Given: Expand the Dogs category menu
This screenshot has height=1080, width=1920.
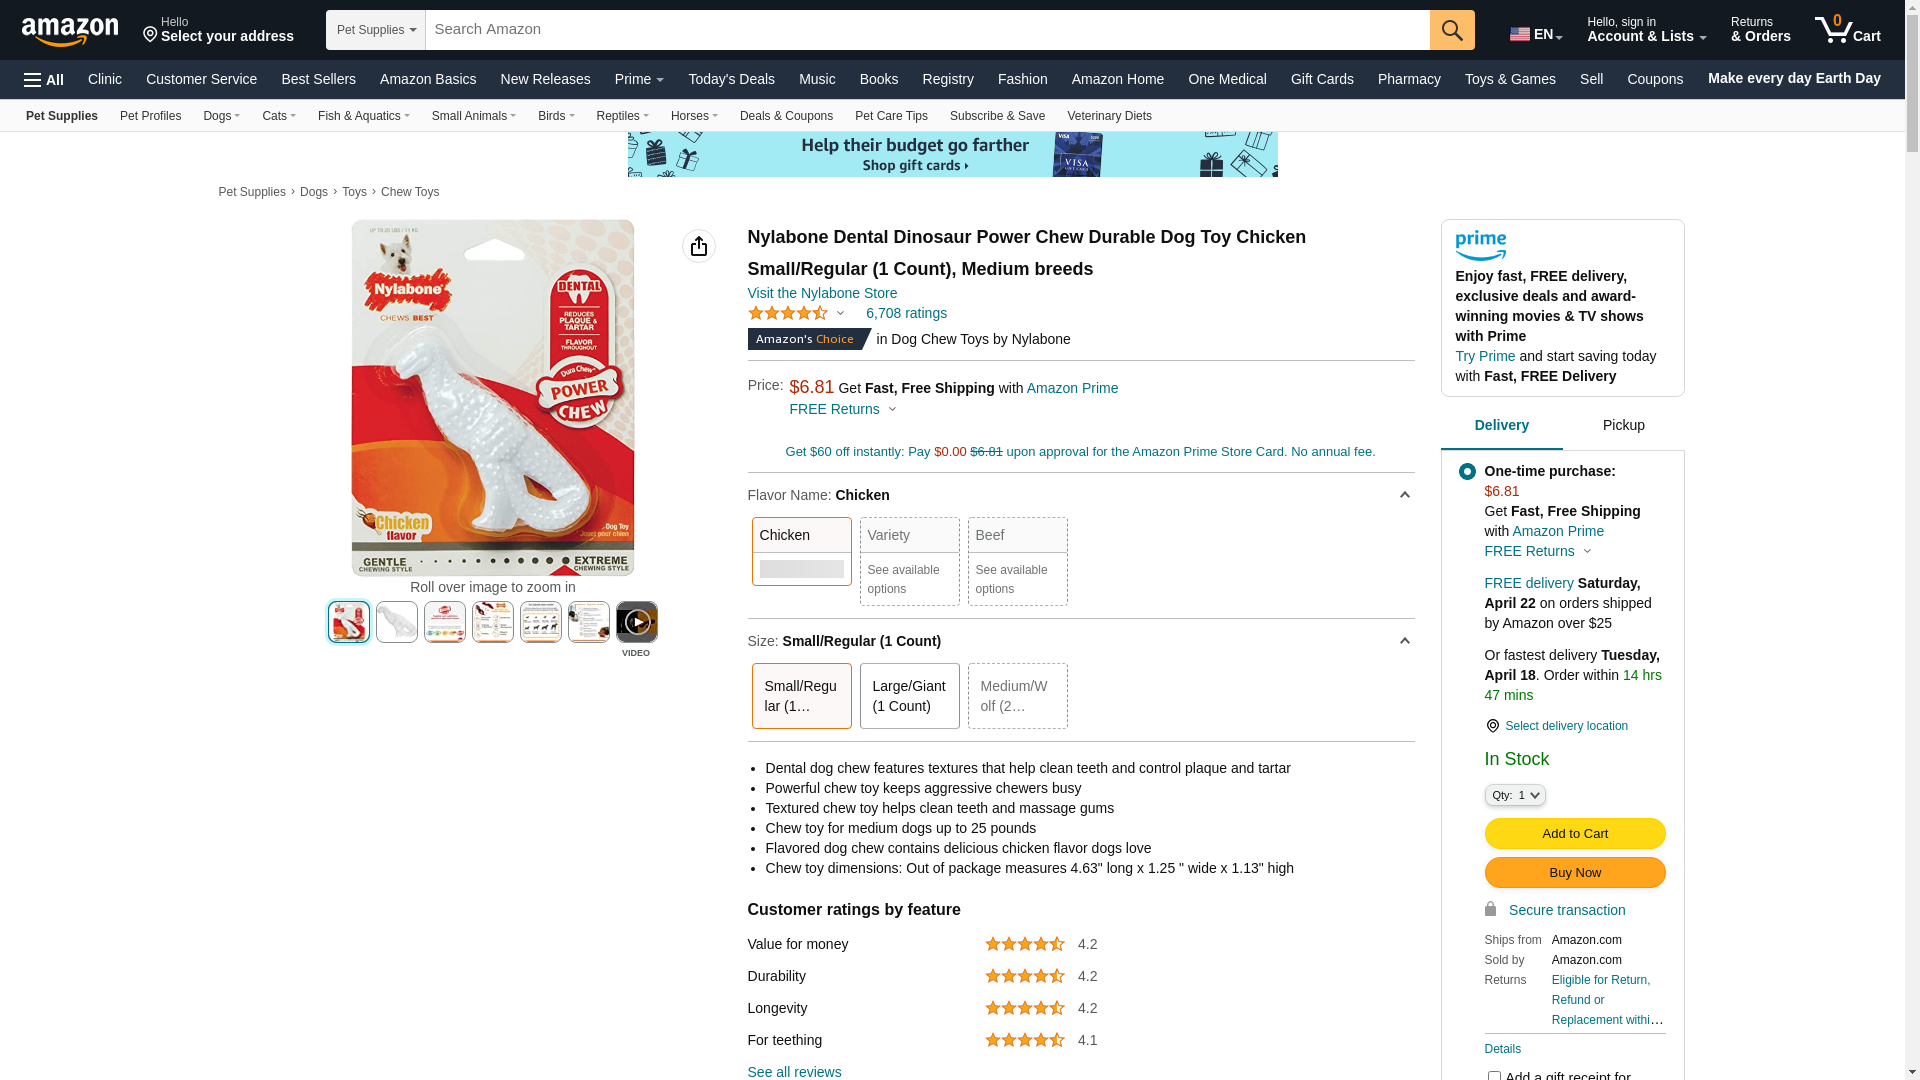Looking at the screenshot, I should point(221,116).
